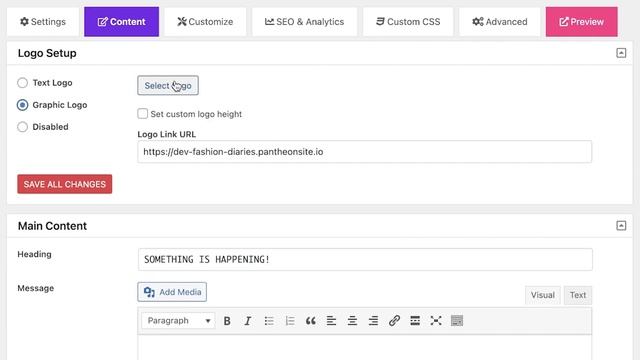Click the Select Logo button
The image size is (640, 360).
coord(168,85)
